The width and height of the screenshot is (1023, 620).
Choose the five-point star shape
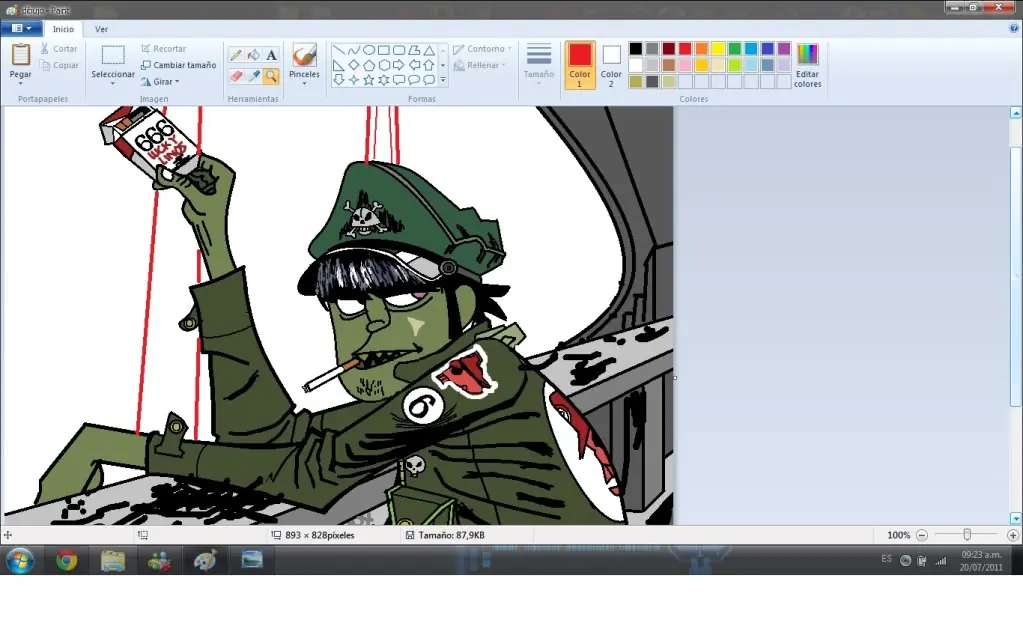tap(369, 80)
